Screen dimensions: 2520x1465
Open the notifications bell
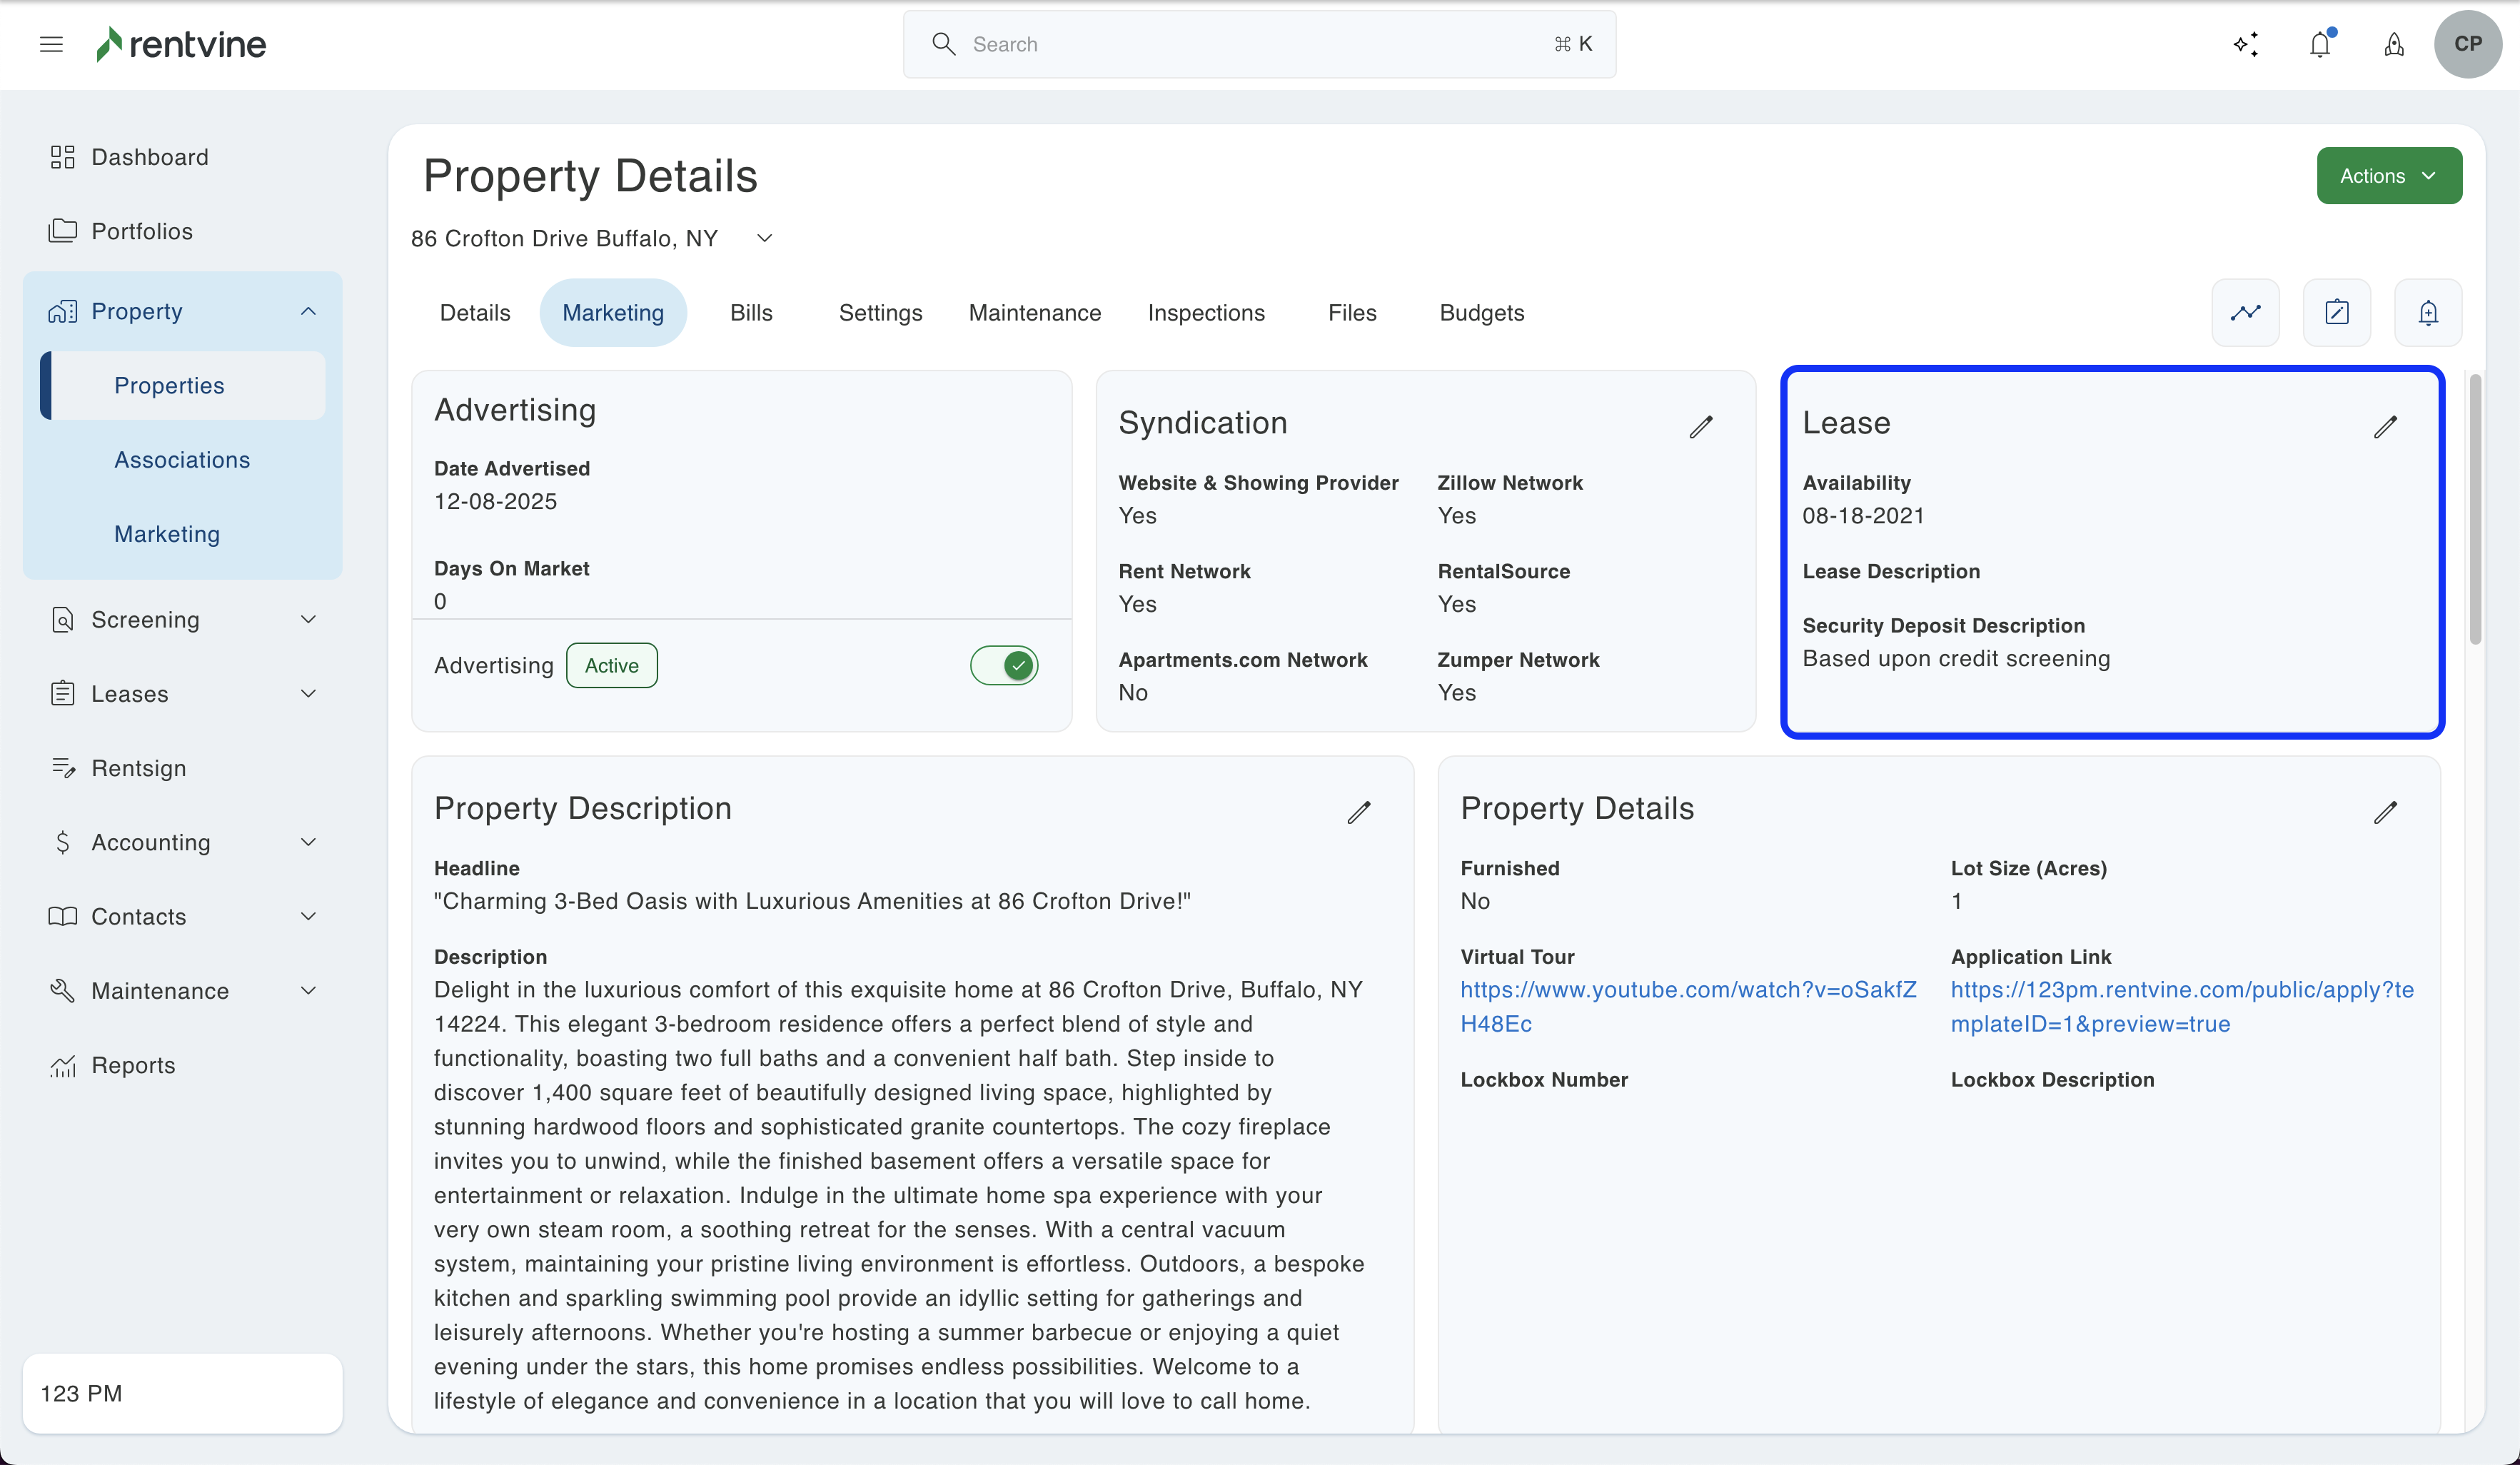2320,44
